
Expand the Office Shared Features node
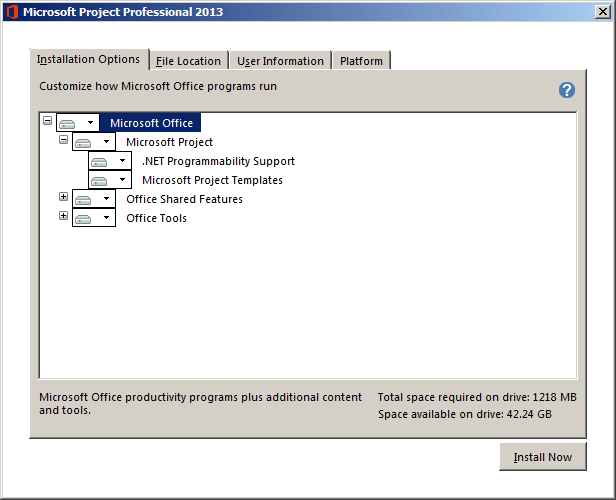(63, 196)
